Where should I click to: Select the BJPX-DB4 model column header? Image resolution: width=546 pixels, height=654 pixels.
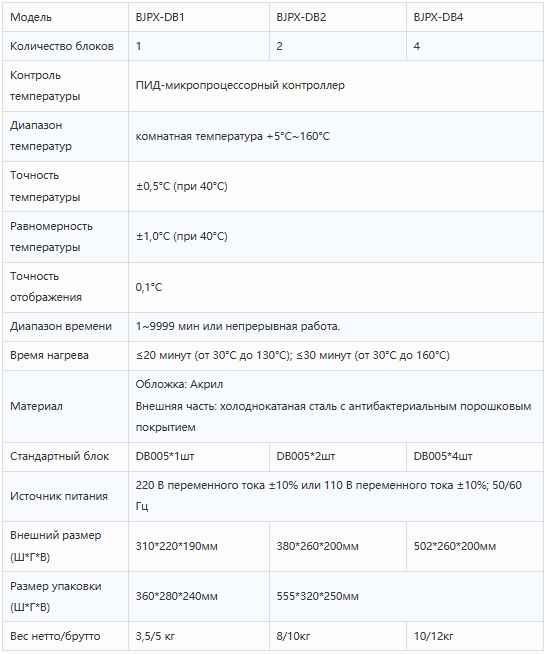click(475, 17)
